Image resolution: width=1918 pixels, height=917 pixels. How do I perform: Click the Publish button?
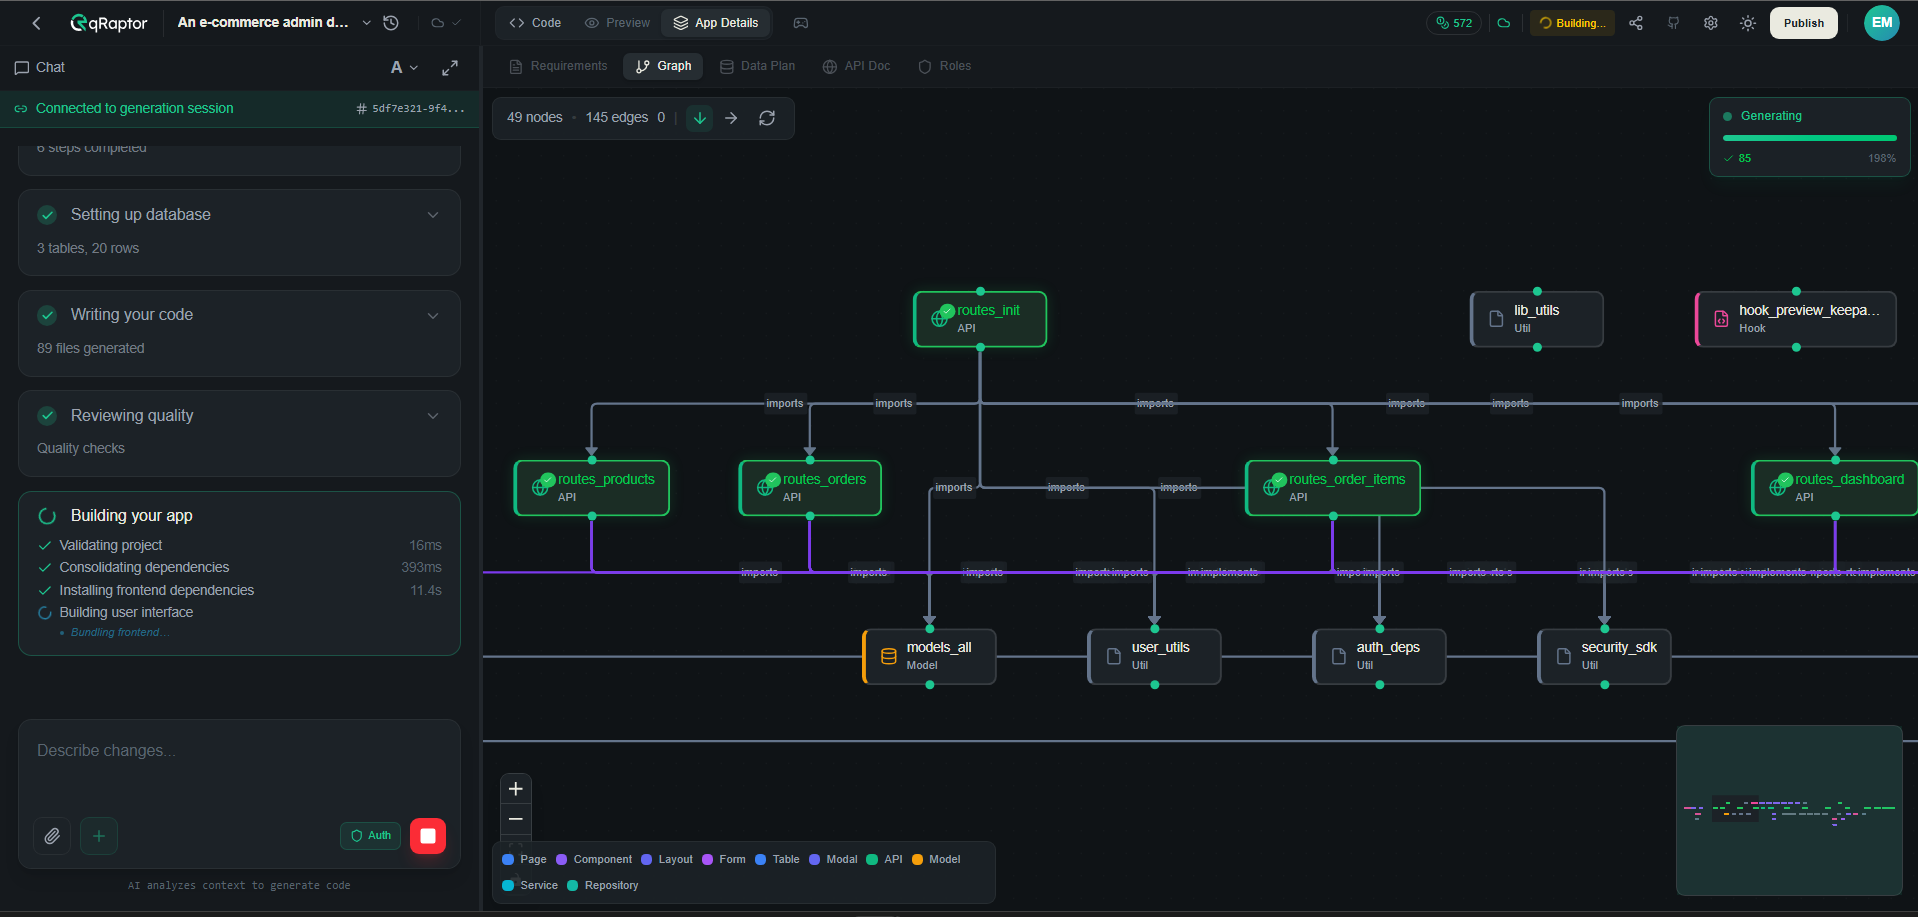coord(1803,23)
